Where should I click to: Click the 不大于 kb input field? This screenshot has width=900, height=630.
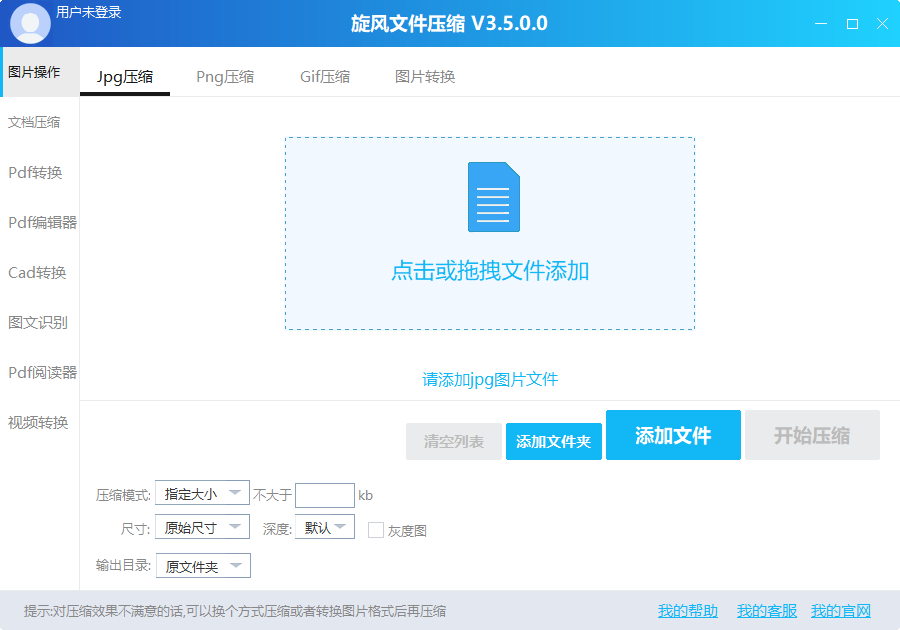325,494
